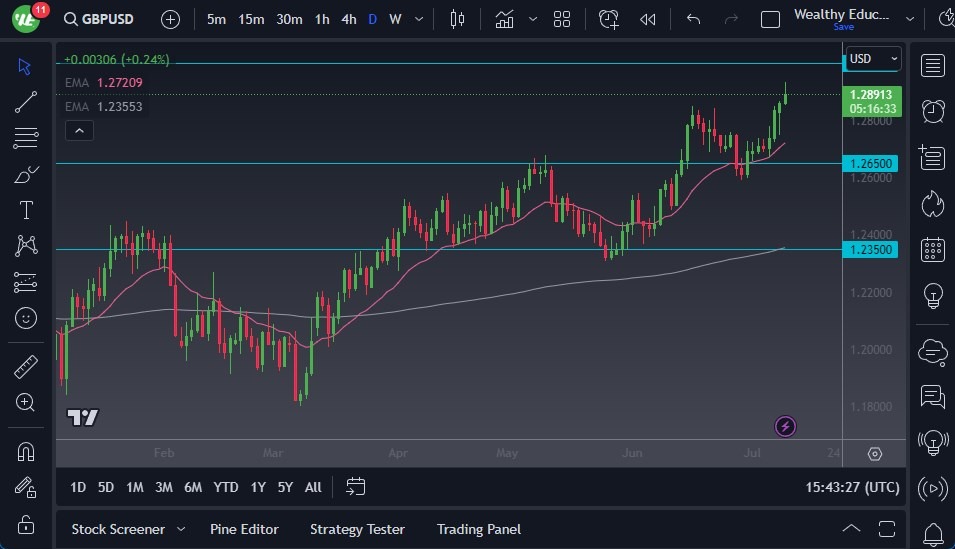Switch to the 4h timeframe

[x=348, y=19]
